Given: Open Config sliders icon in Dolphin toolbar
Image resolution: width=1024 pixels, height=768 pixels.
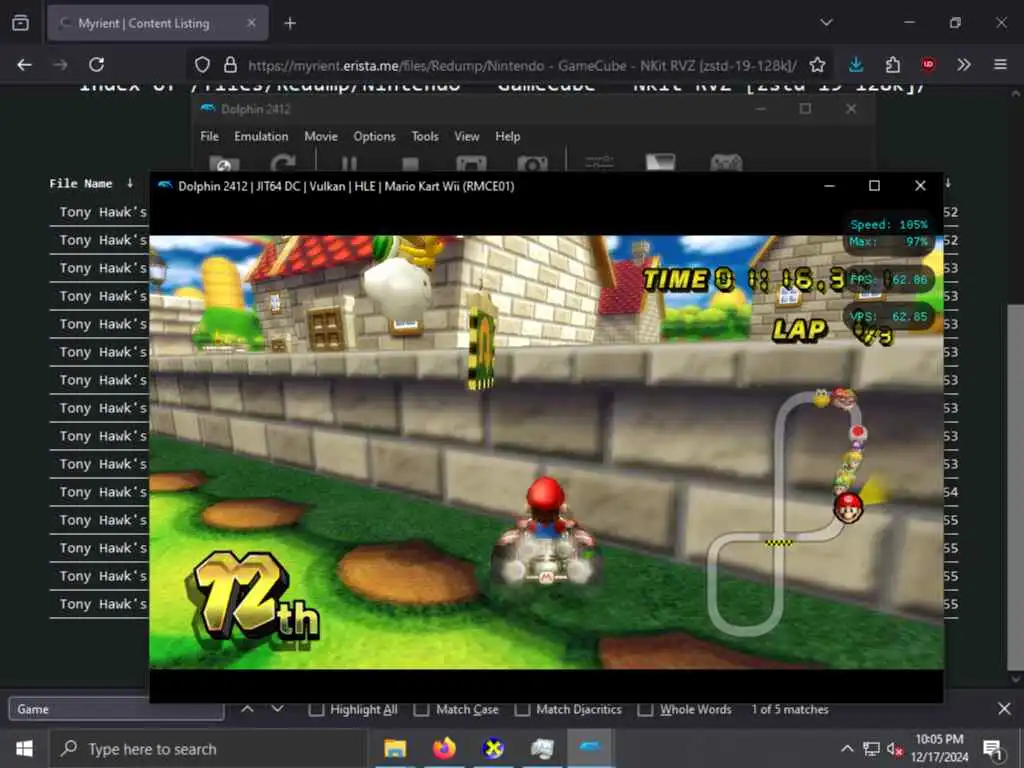Looking at the screenshot, I should pos(600,163).
